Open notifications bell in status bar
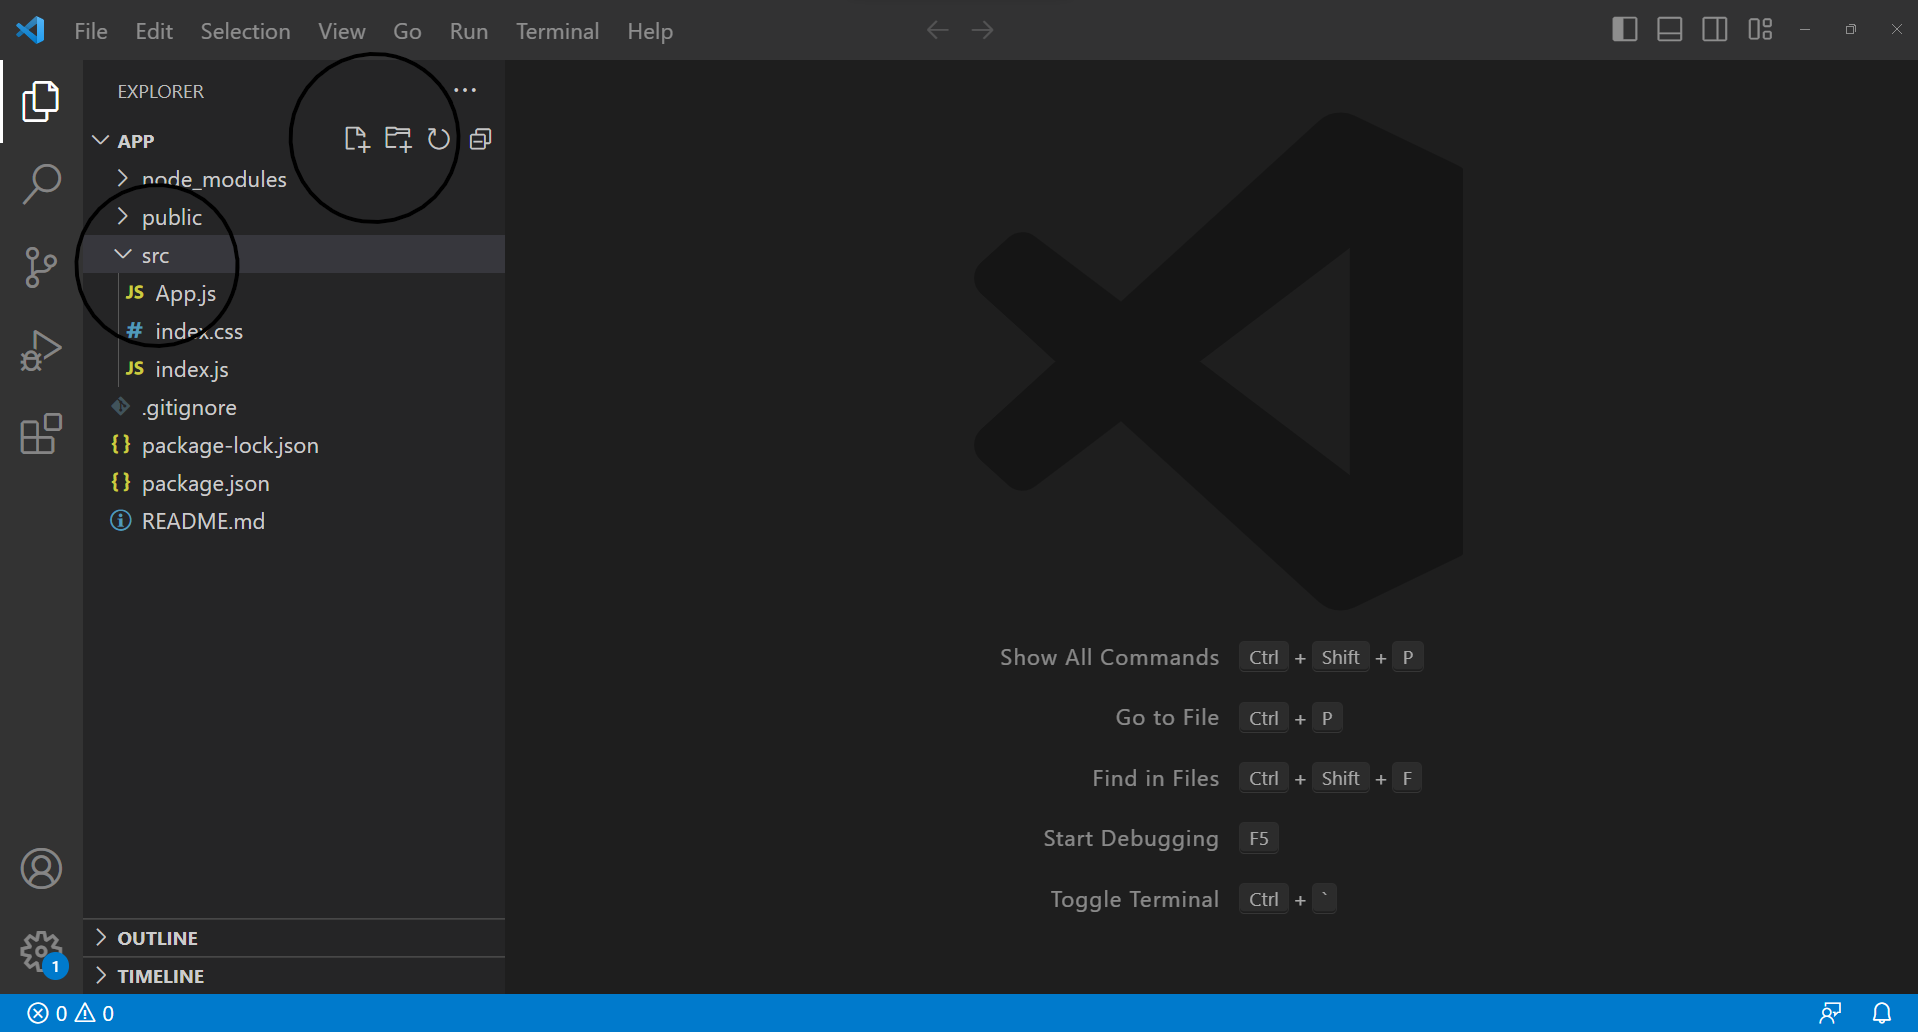1918x1032 pixels. (1882, 1013)
